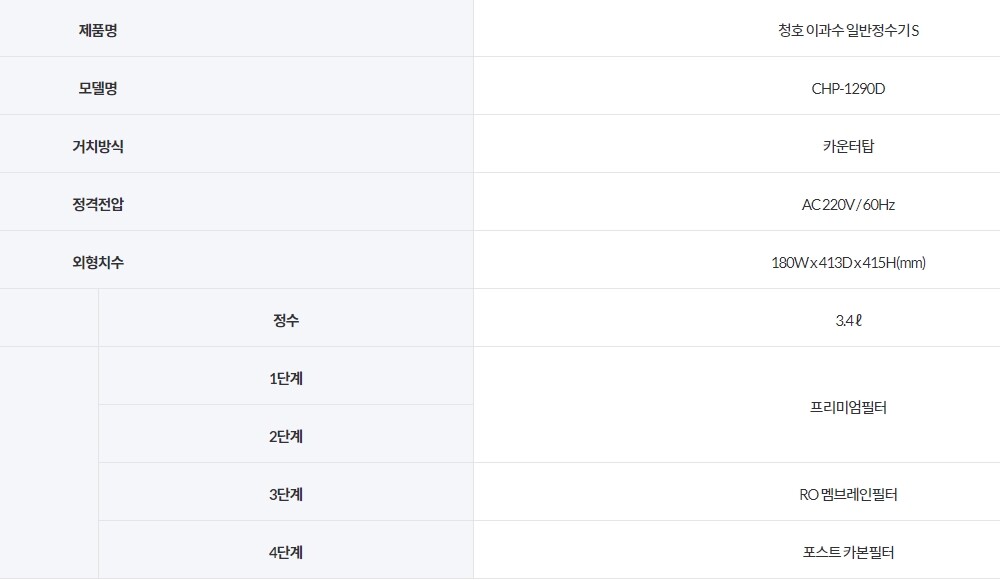Select the 외형치수 label cell
The height and width of the screenshot is (580, 1000).
98,263
